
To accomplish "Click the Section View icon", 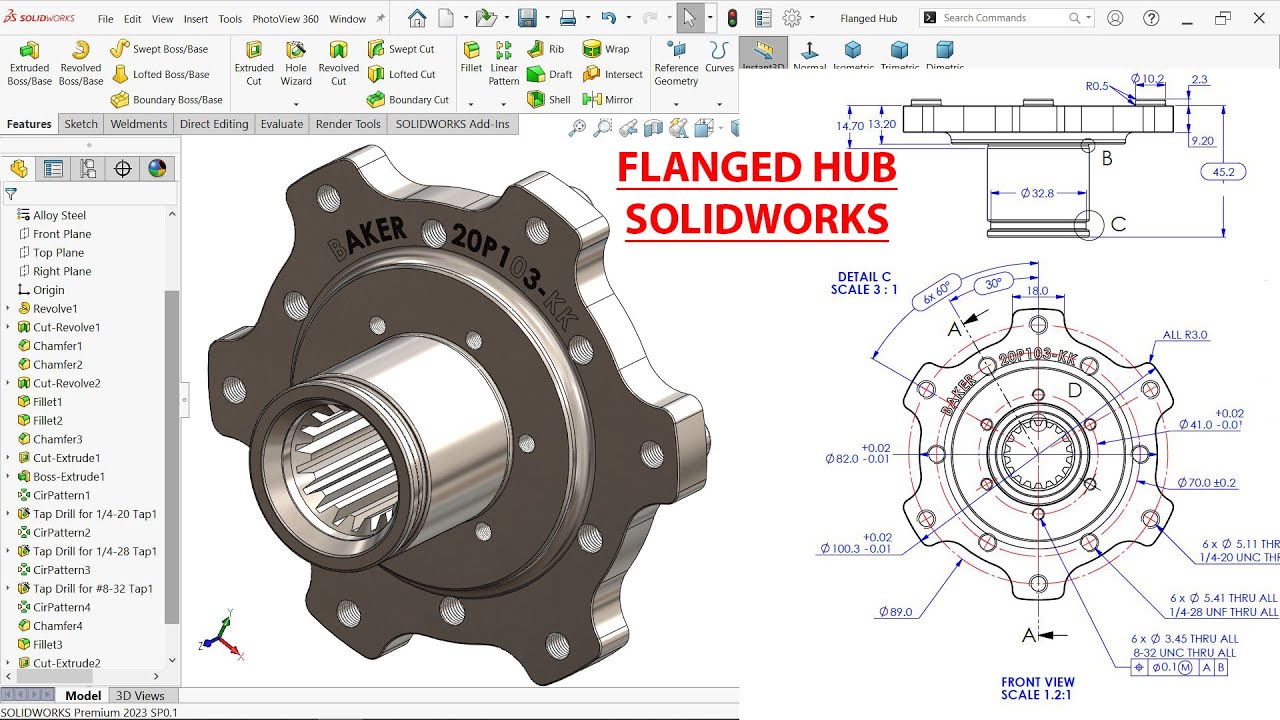I will pos(653,127).
